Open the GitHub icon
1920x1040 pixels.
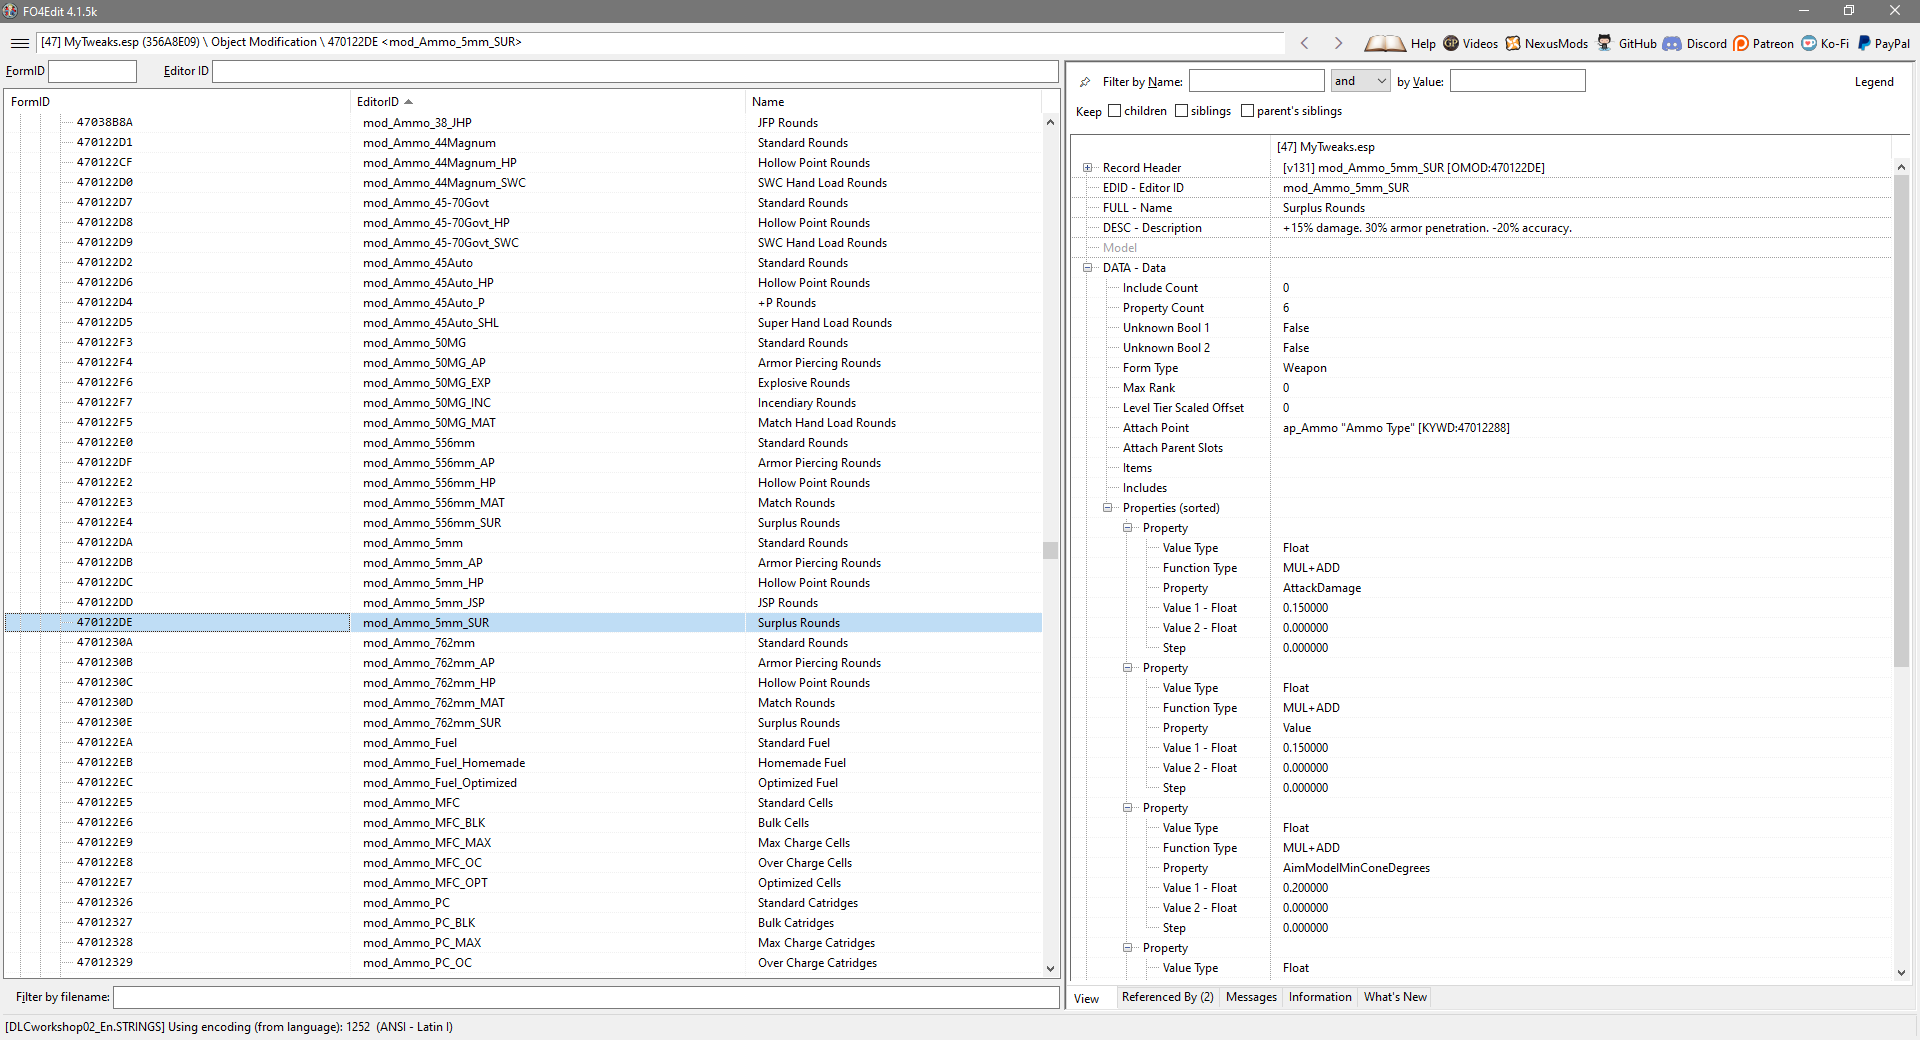(x=1604, y=43)
